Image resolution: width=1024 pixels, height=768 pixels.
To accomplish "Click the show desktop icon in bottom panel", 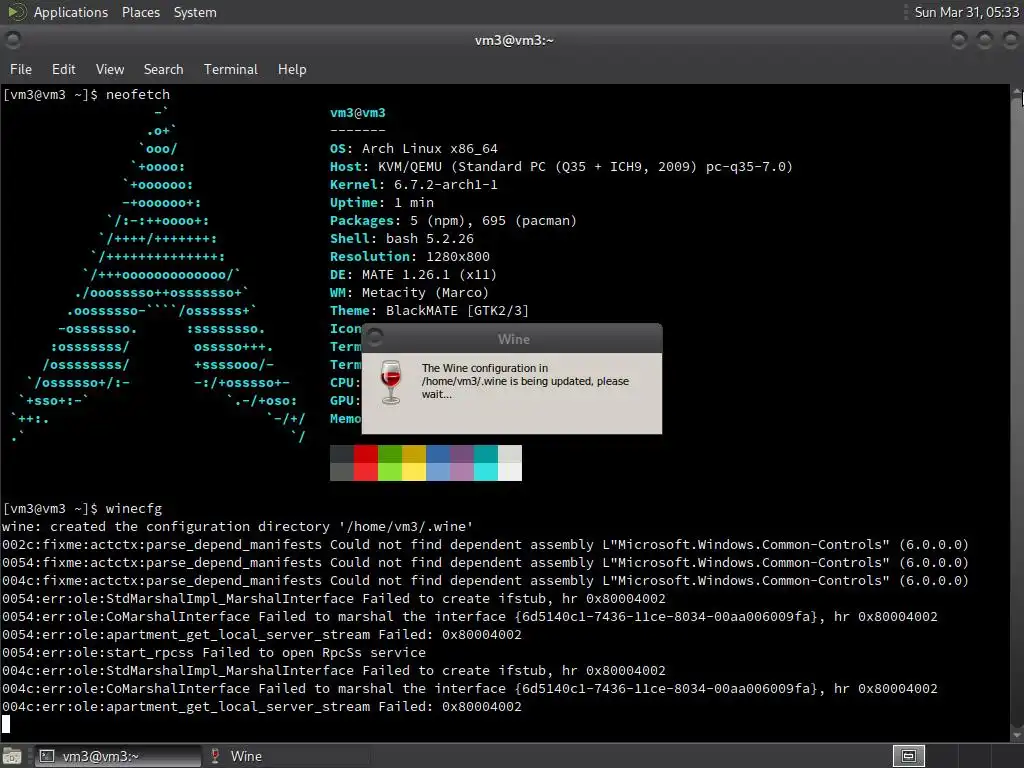I will [x=12, y=756].
